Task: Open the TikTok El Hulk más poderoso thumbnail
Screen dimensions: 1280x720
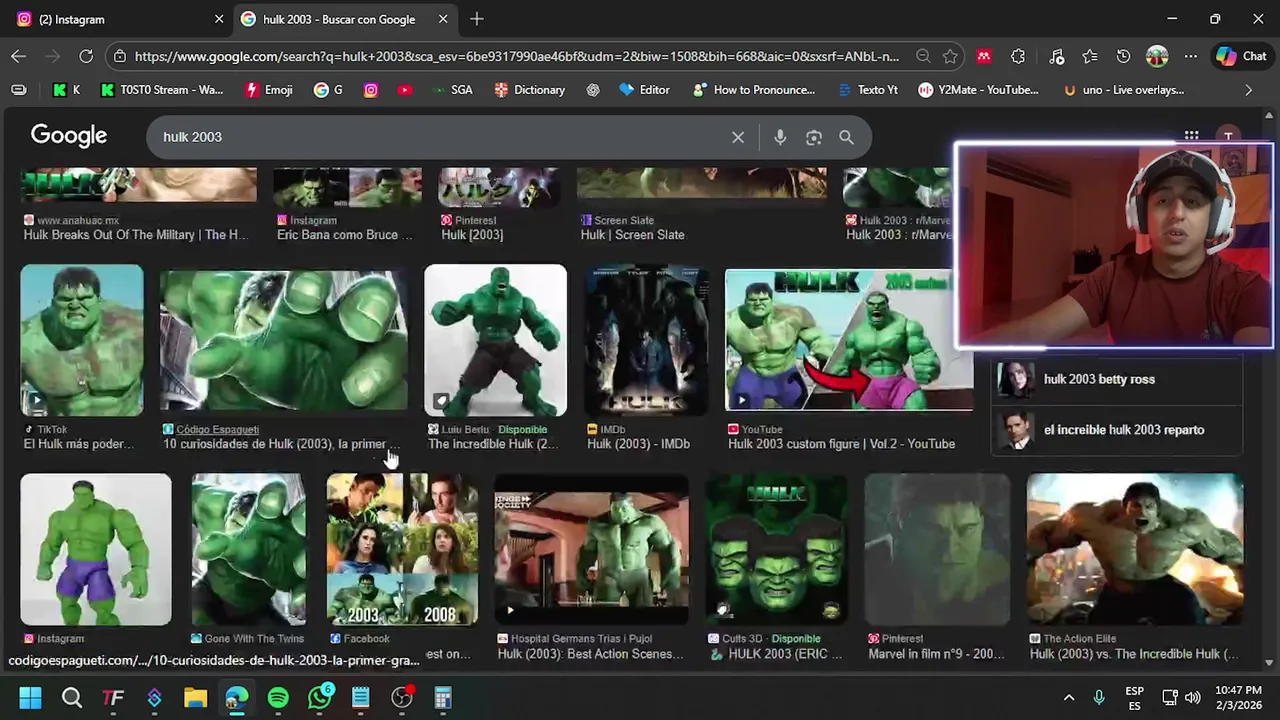Action: coord(82,340)
